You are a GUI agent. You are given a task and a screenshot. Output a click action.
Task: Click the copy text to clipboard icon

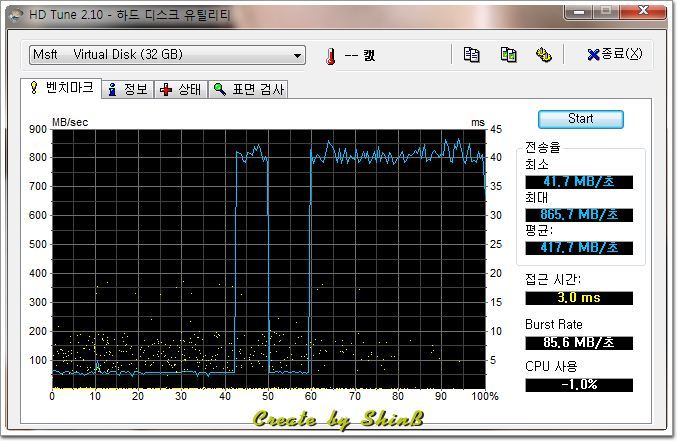471,54
